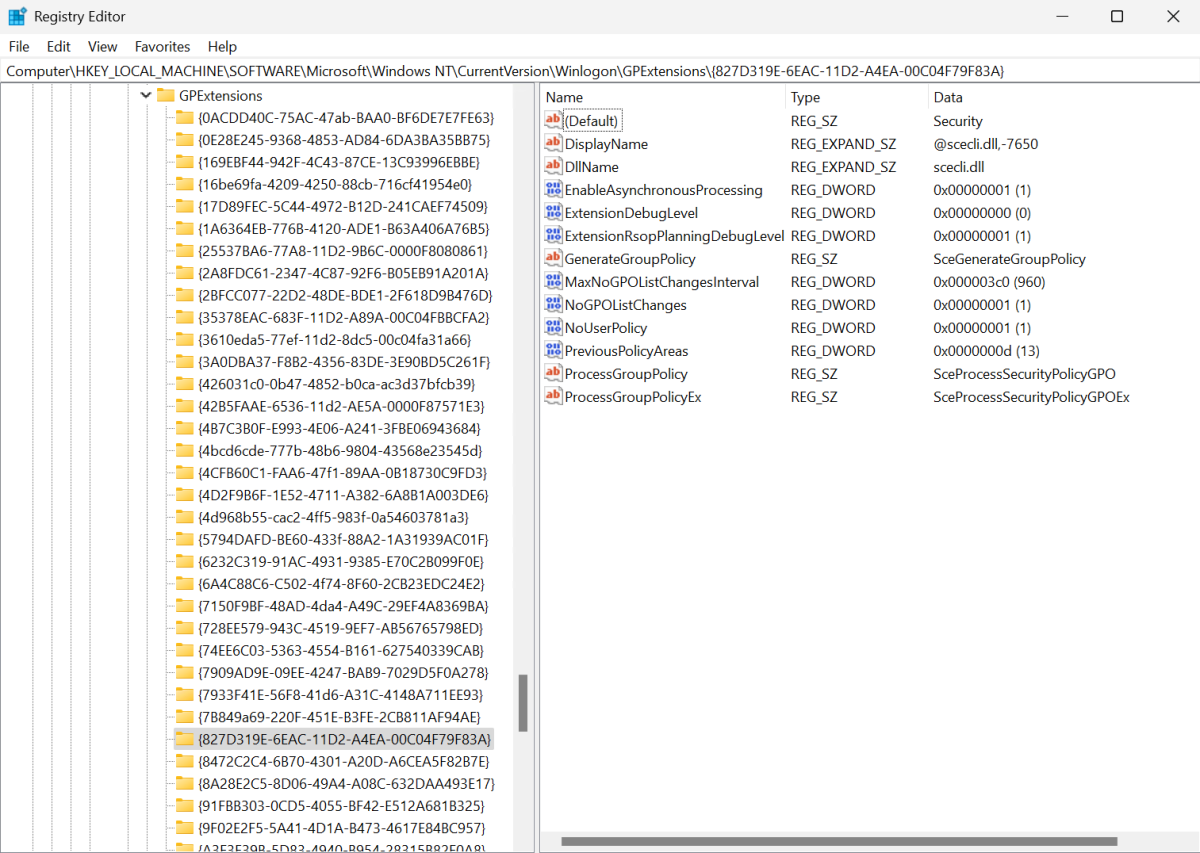Open the Edit menu
The height and width of the screenshot is (853, 1200).
tap(58, 46)
